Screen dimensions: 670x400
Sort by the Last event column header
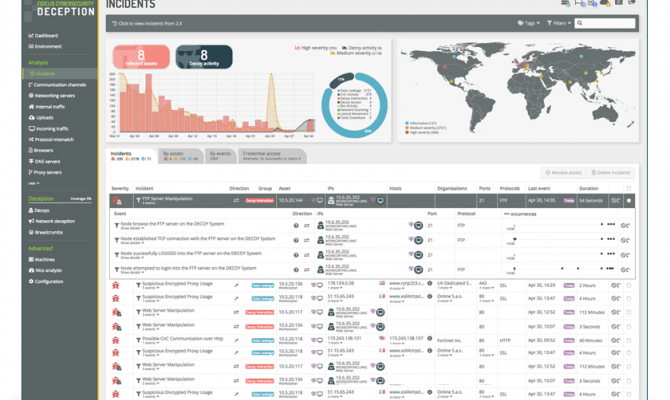(x=538, y=188)
